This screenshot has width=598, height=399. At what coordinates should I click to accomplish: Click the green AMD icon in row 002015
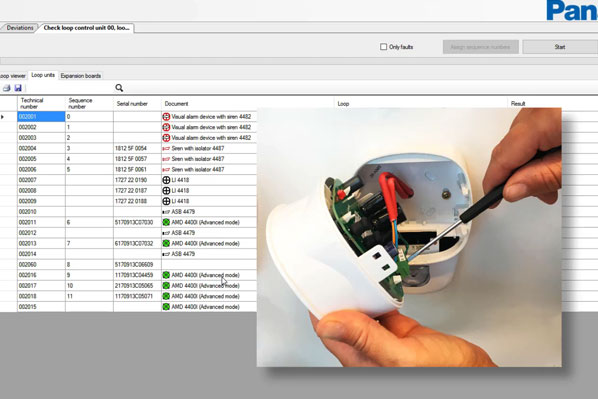point(166,307)
